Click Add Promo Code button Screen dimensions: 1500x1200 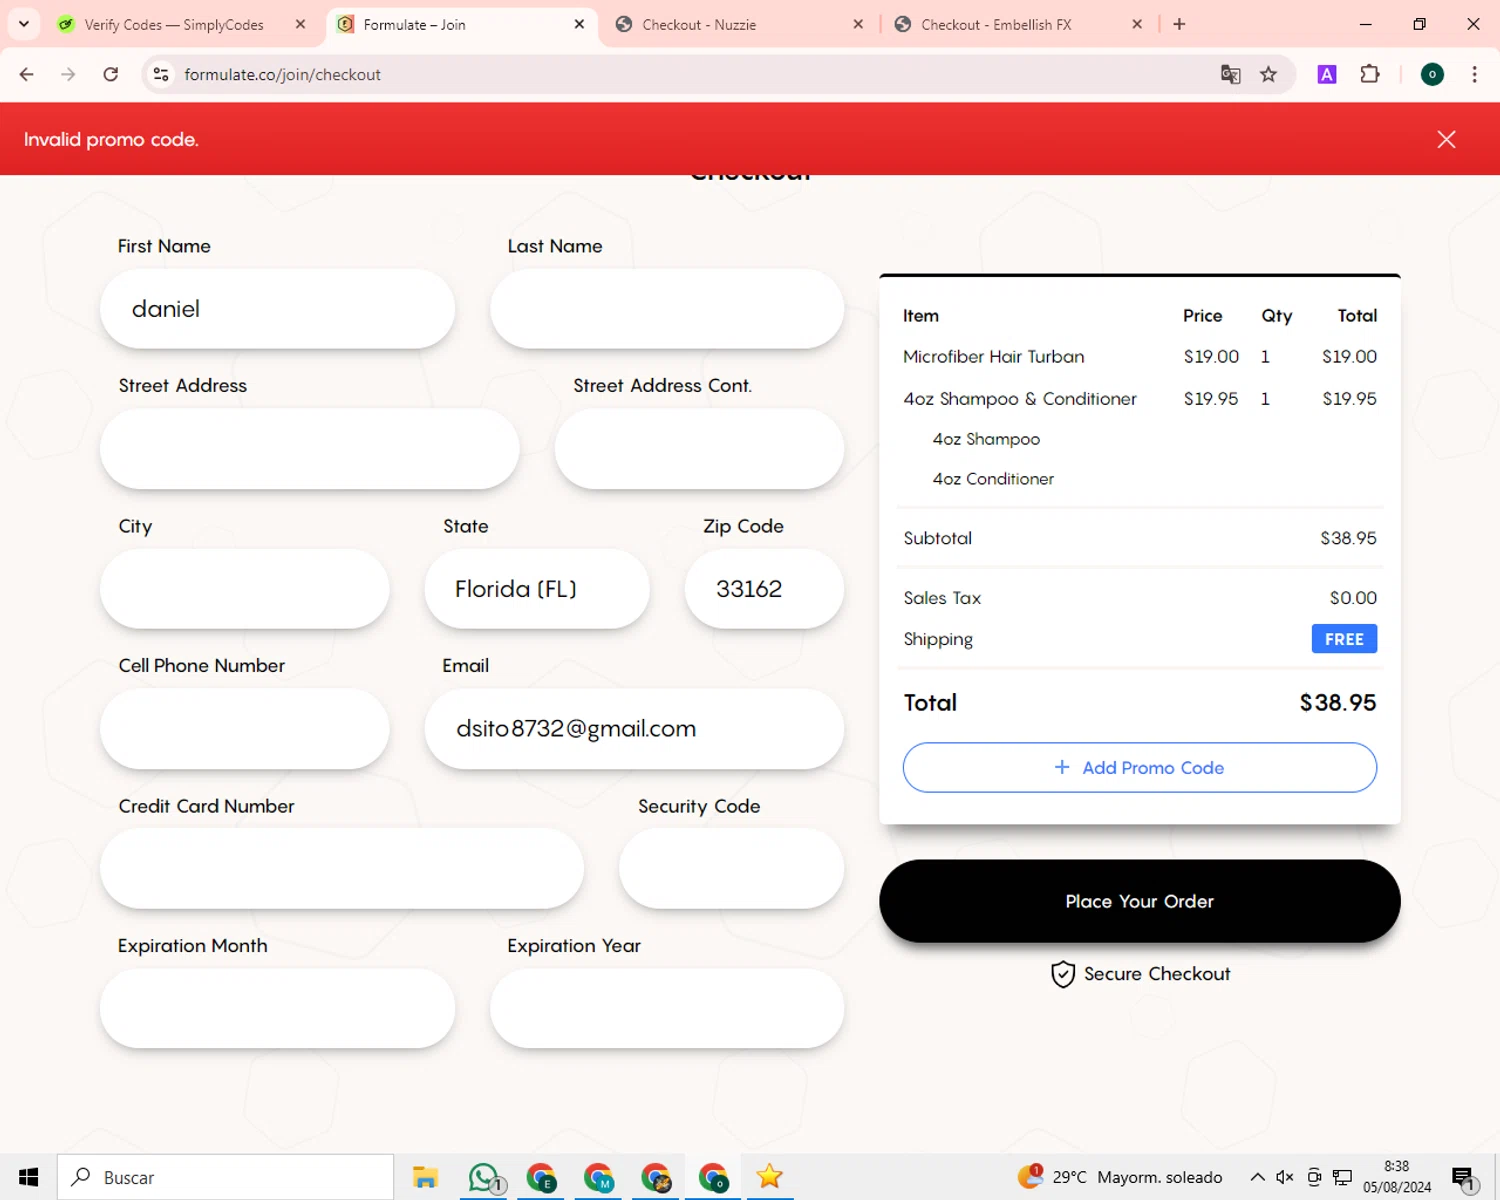(1140, 767)
